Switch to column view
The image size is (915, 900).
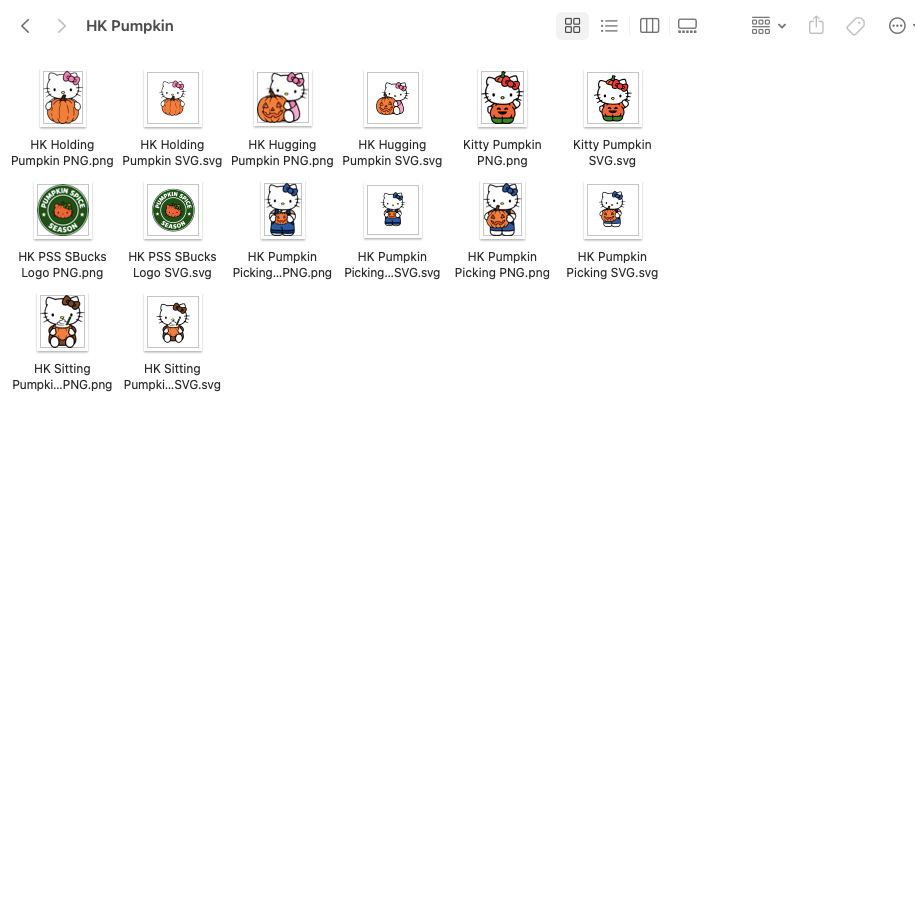coord(649,26)
